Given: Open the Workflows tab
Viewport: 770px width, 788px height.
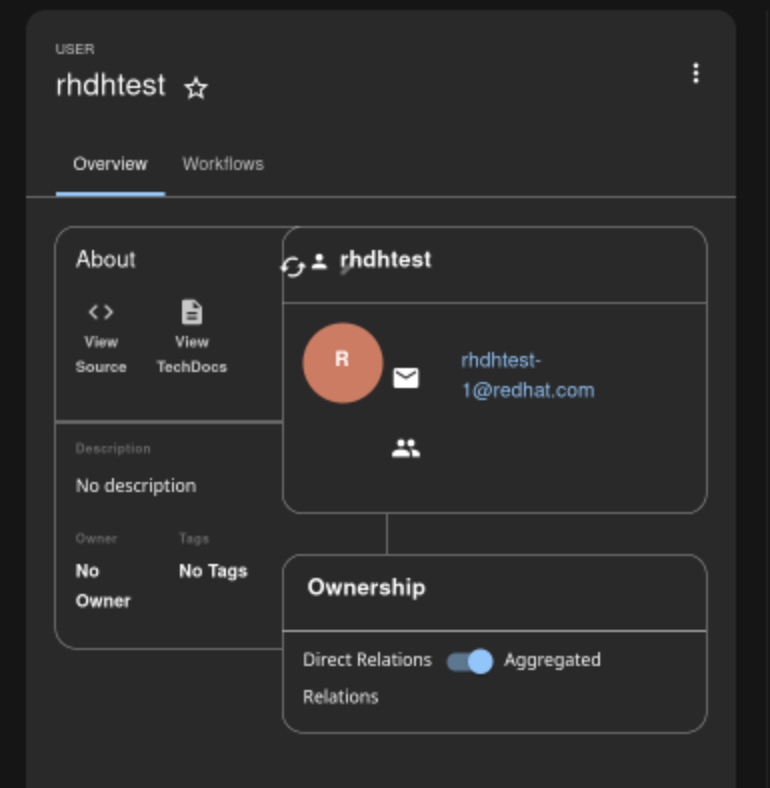Looking at the screenshot, I should (x=223, y=164).
